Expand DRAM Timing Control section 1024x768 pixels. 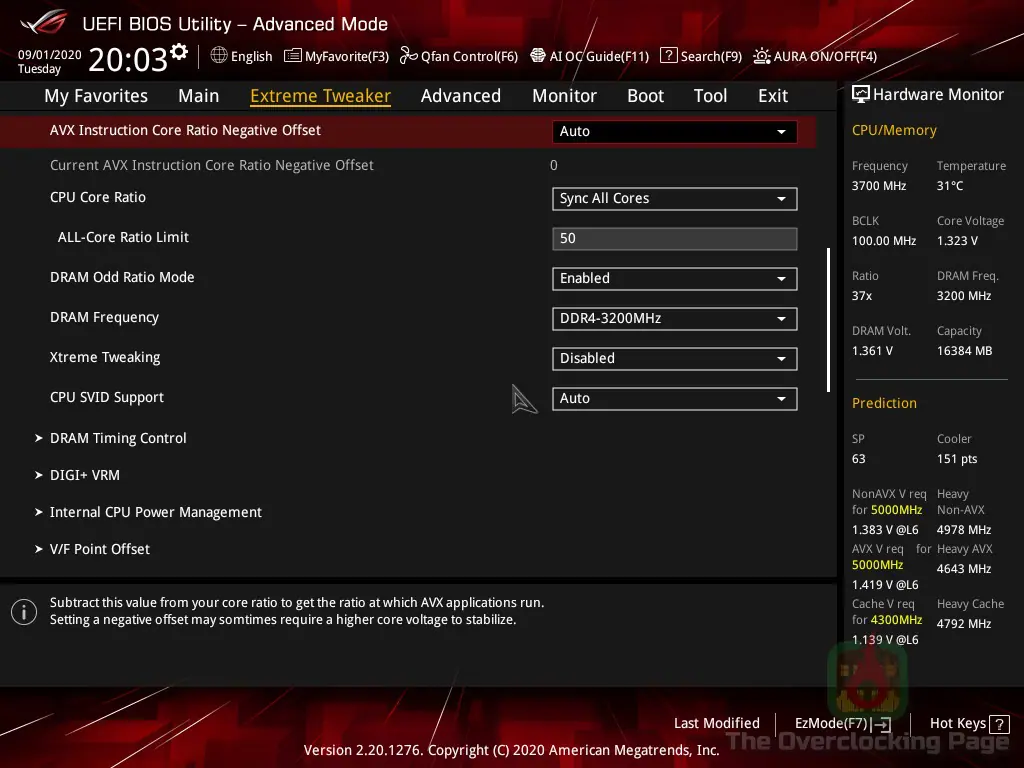(118, 438)
